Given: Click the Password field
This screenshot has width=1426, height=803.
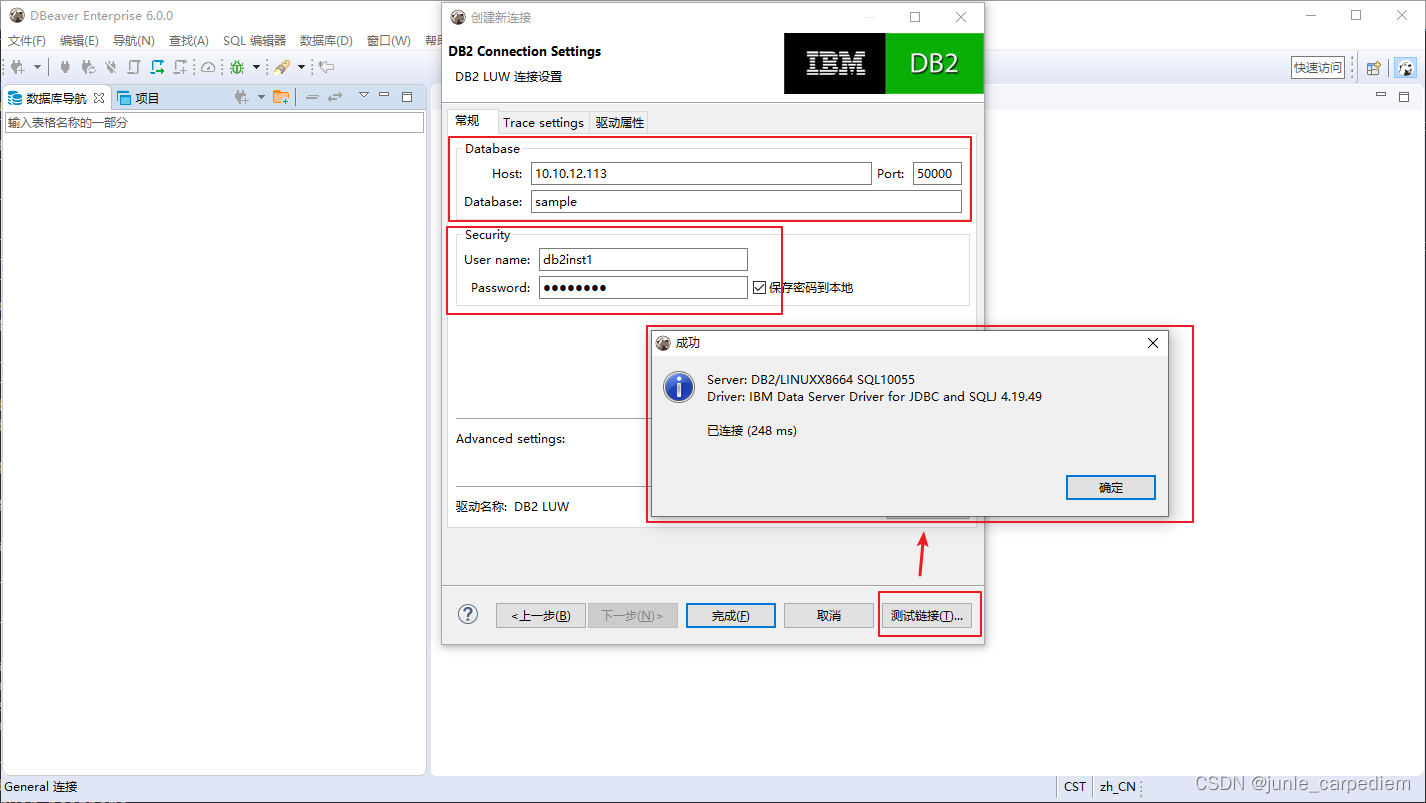Looking at the screenshot, I should click(643, 287).
